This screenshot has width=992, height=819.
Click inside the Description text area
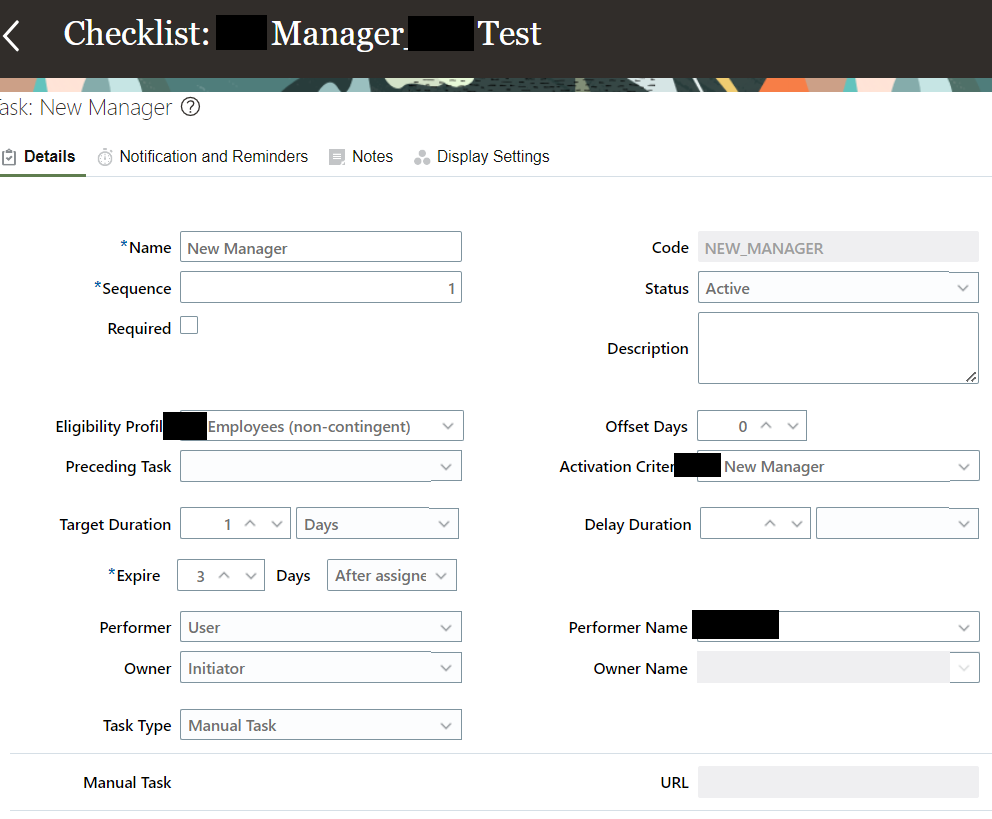[838, 347]
